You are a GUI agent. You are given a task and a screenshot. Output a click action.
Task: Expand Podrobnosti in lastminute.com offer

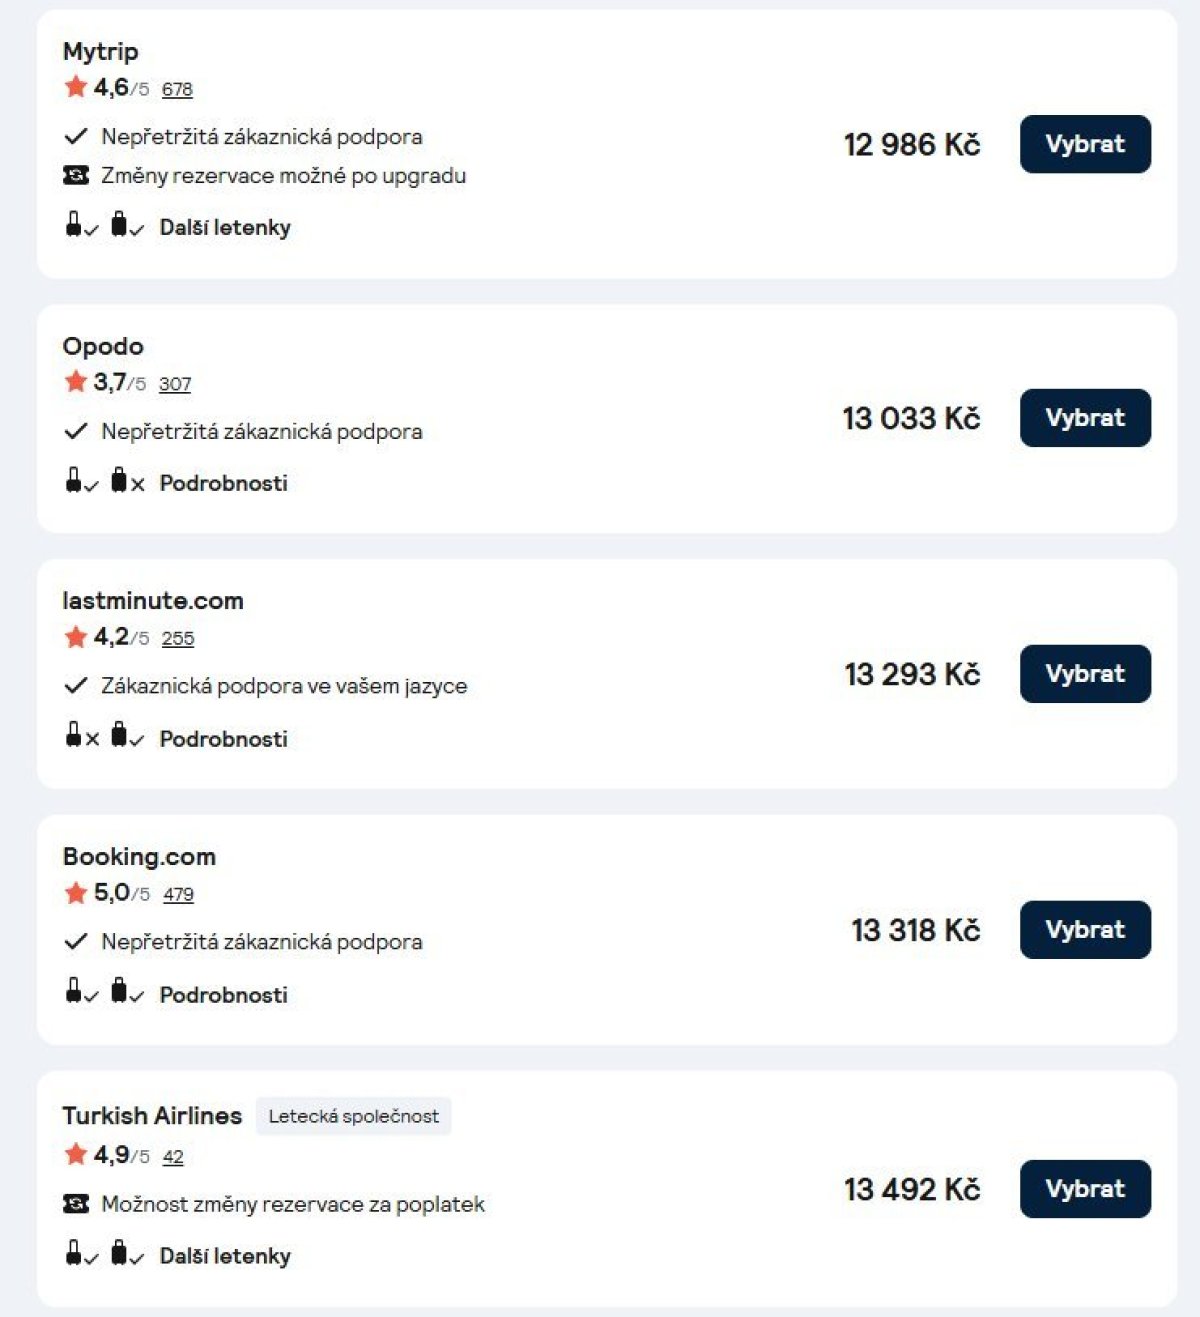click(x=224, y=739)
